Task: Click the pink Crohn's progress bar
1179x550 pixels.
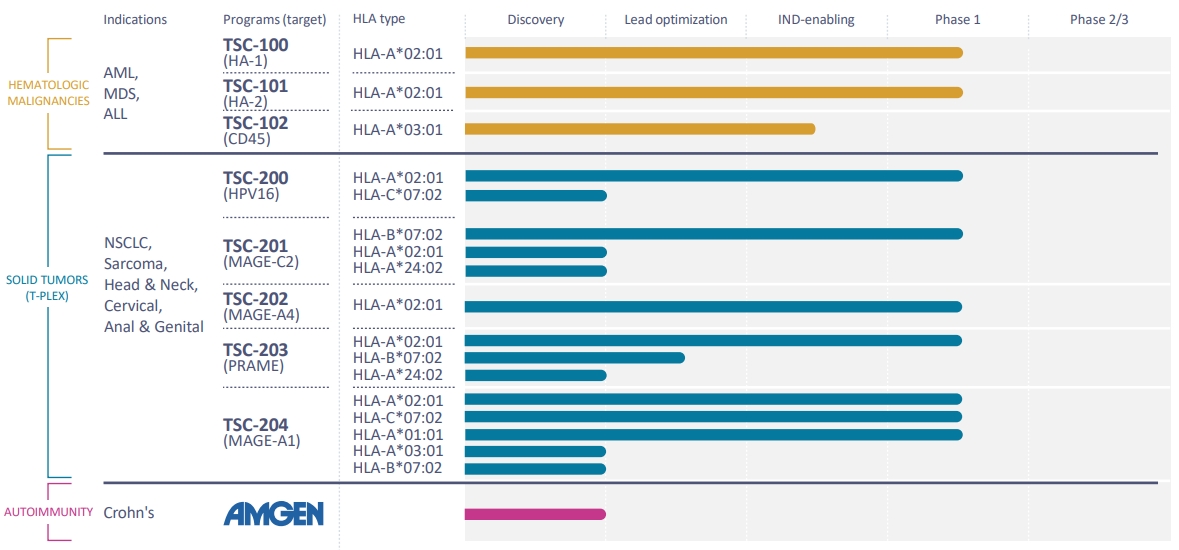Action: (535, 514)
